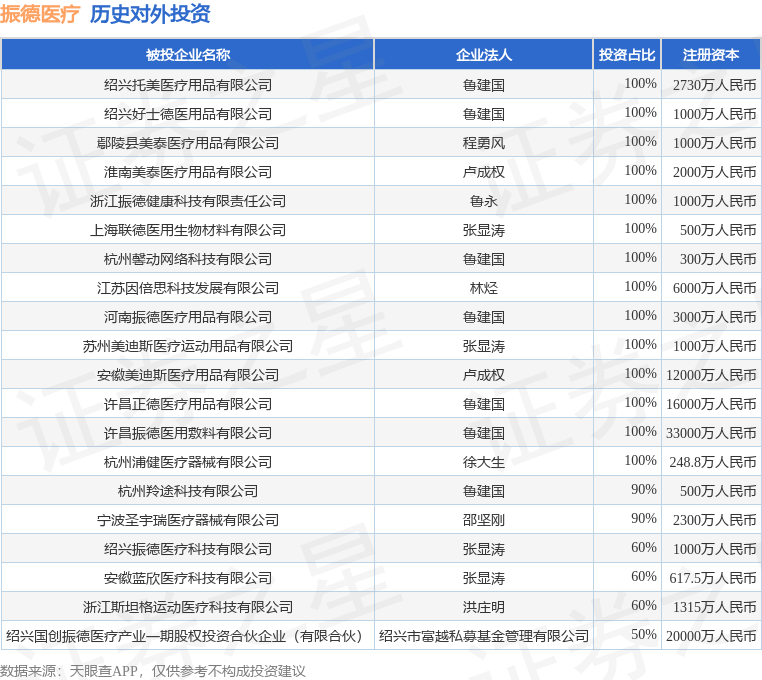Screen dimensions: 762x680
Task: Click 浙江斯坦格运动医疗科技有限公司 cell
Action: pyautogui.click(x=188, y=607)
